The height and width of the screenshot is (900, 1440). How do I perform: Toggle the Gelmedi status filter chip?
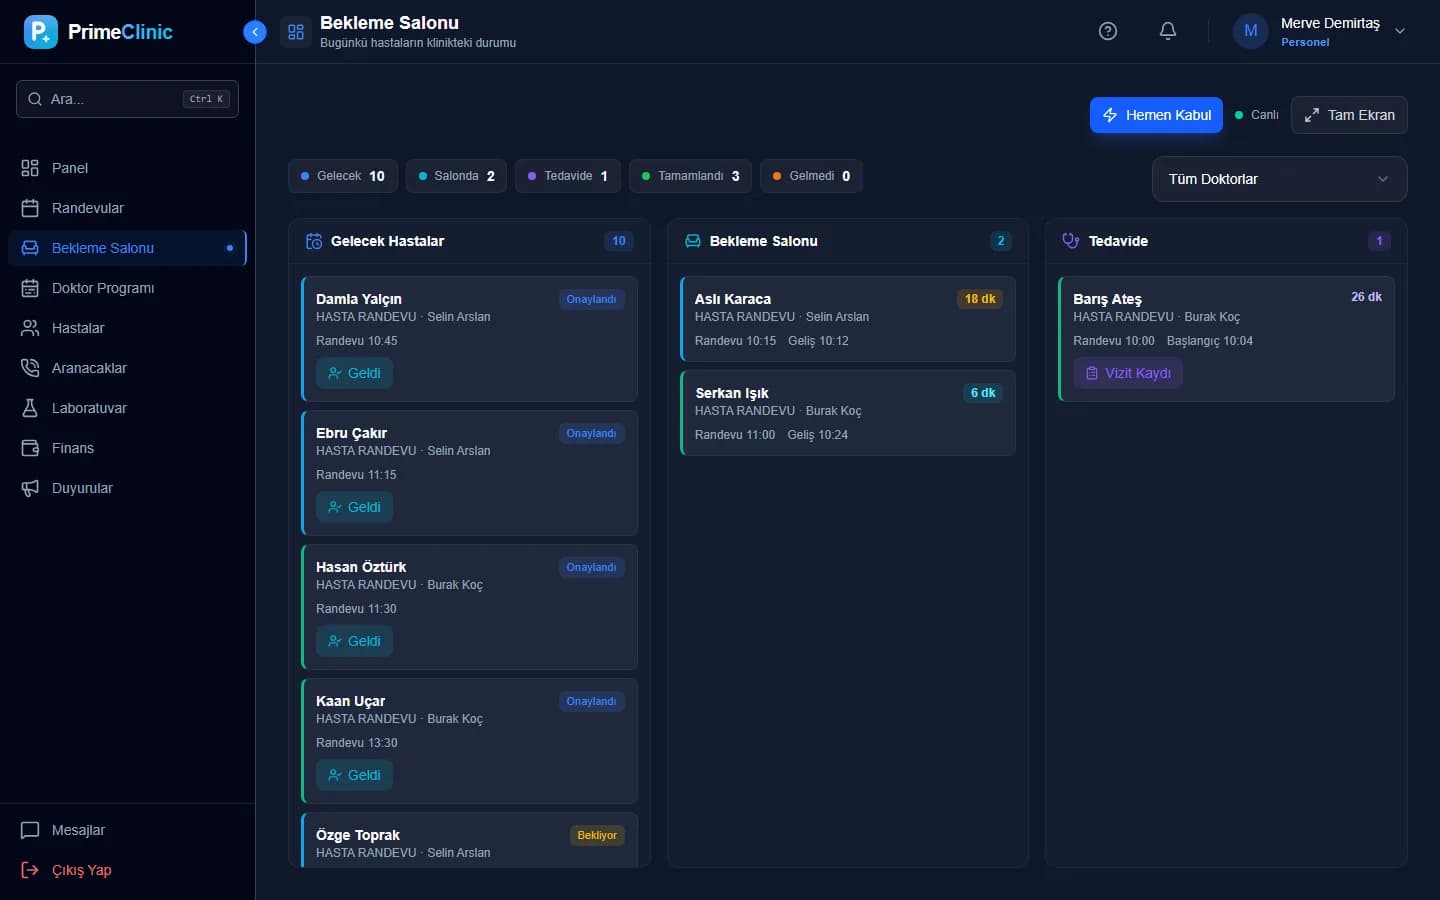(811, 176)
